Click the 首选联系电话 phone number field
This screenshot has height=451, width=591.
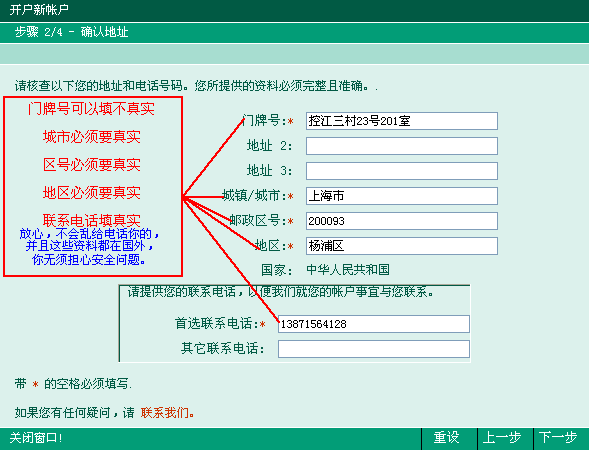374,324
